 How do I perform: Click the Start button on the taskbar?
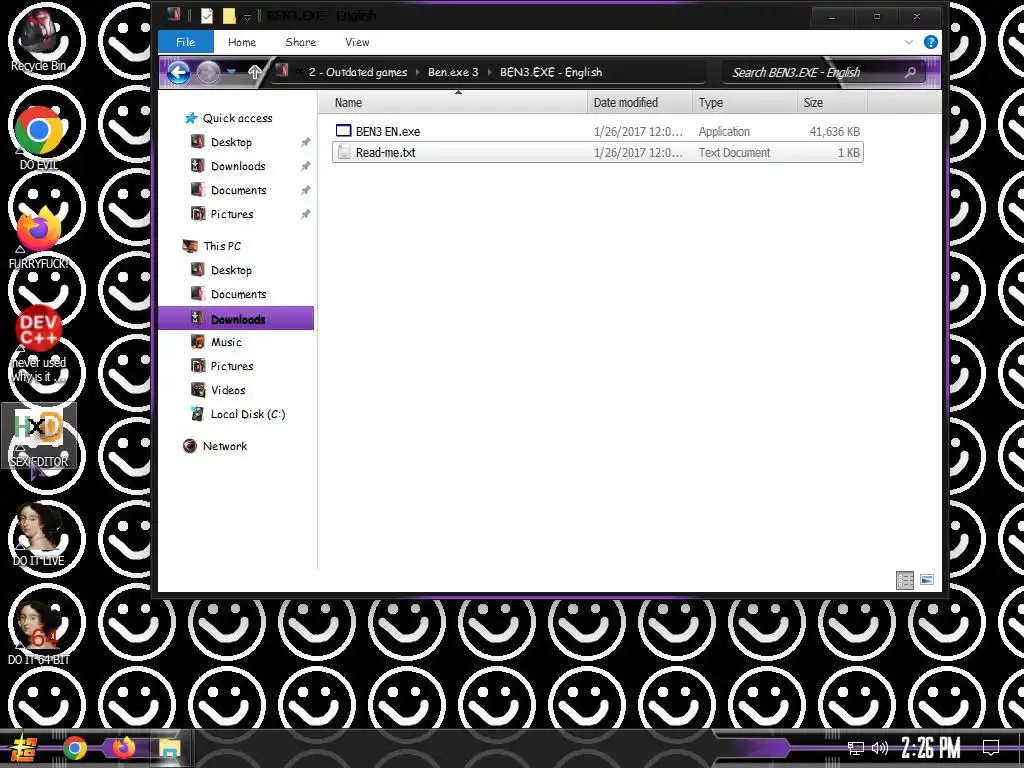pos(22,748)
